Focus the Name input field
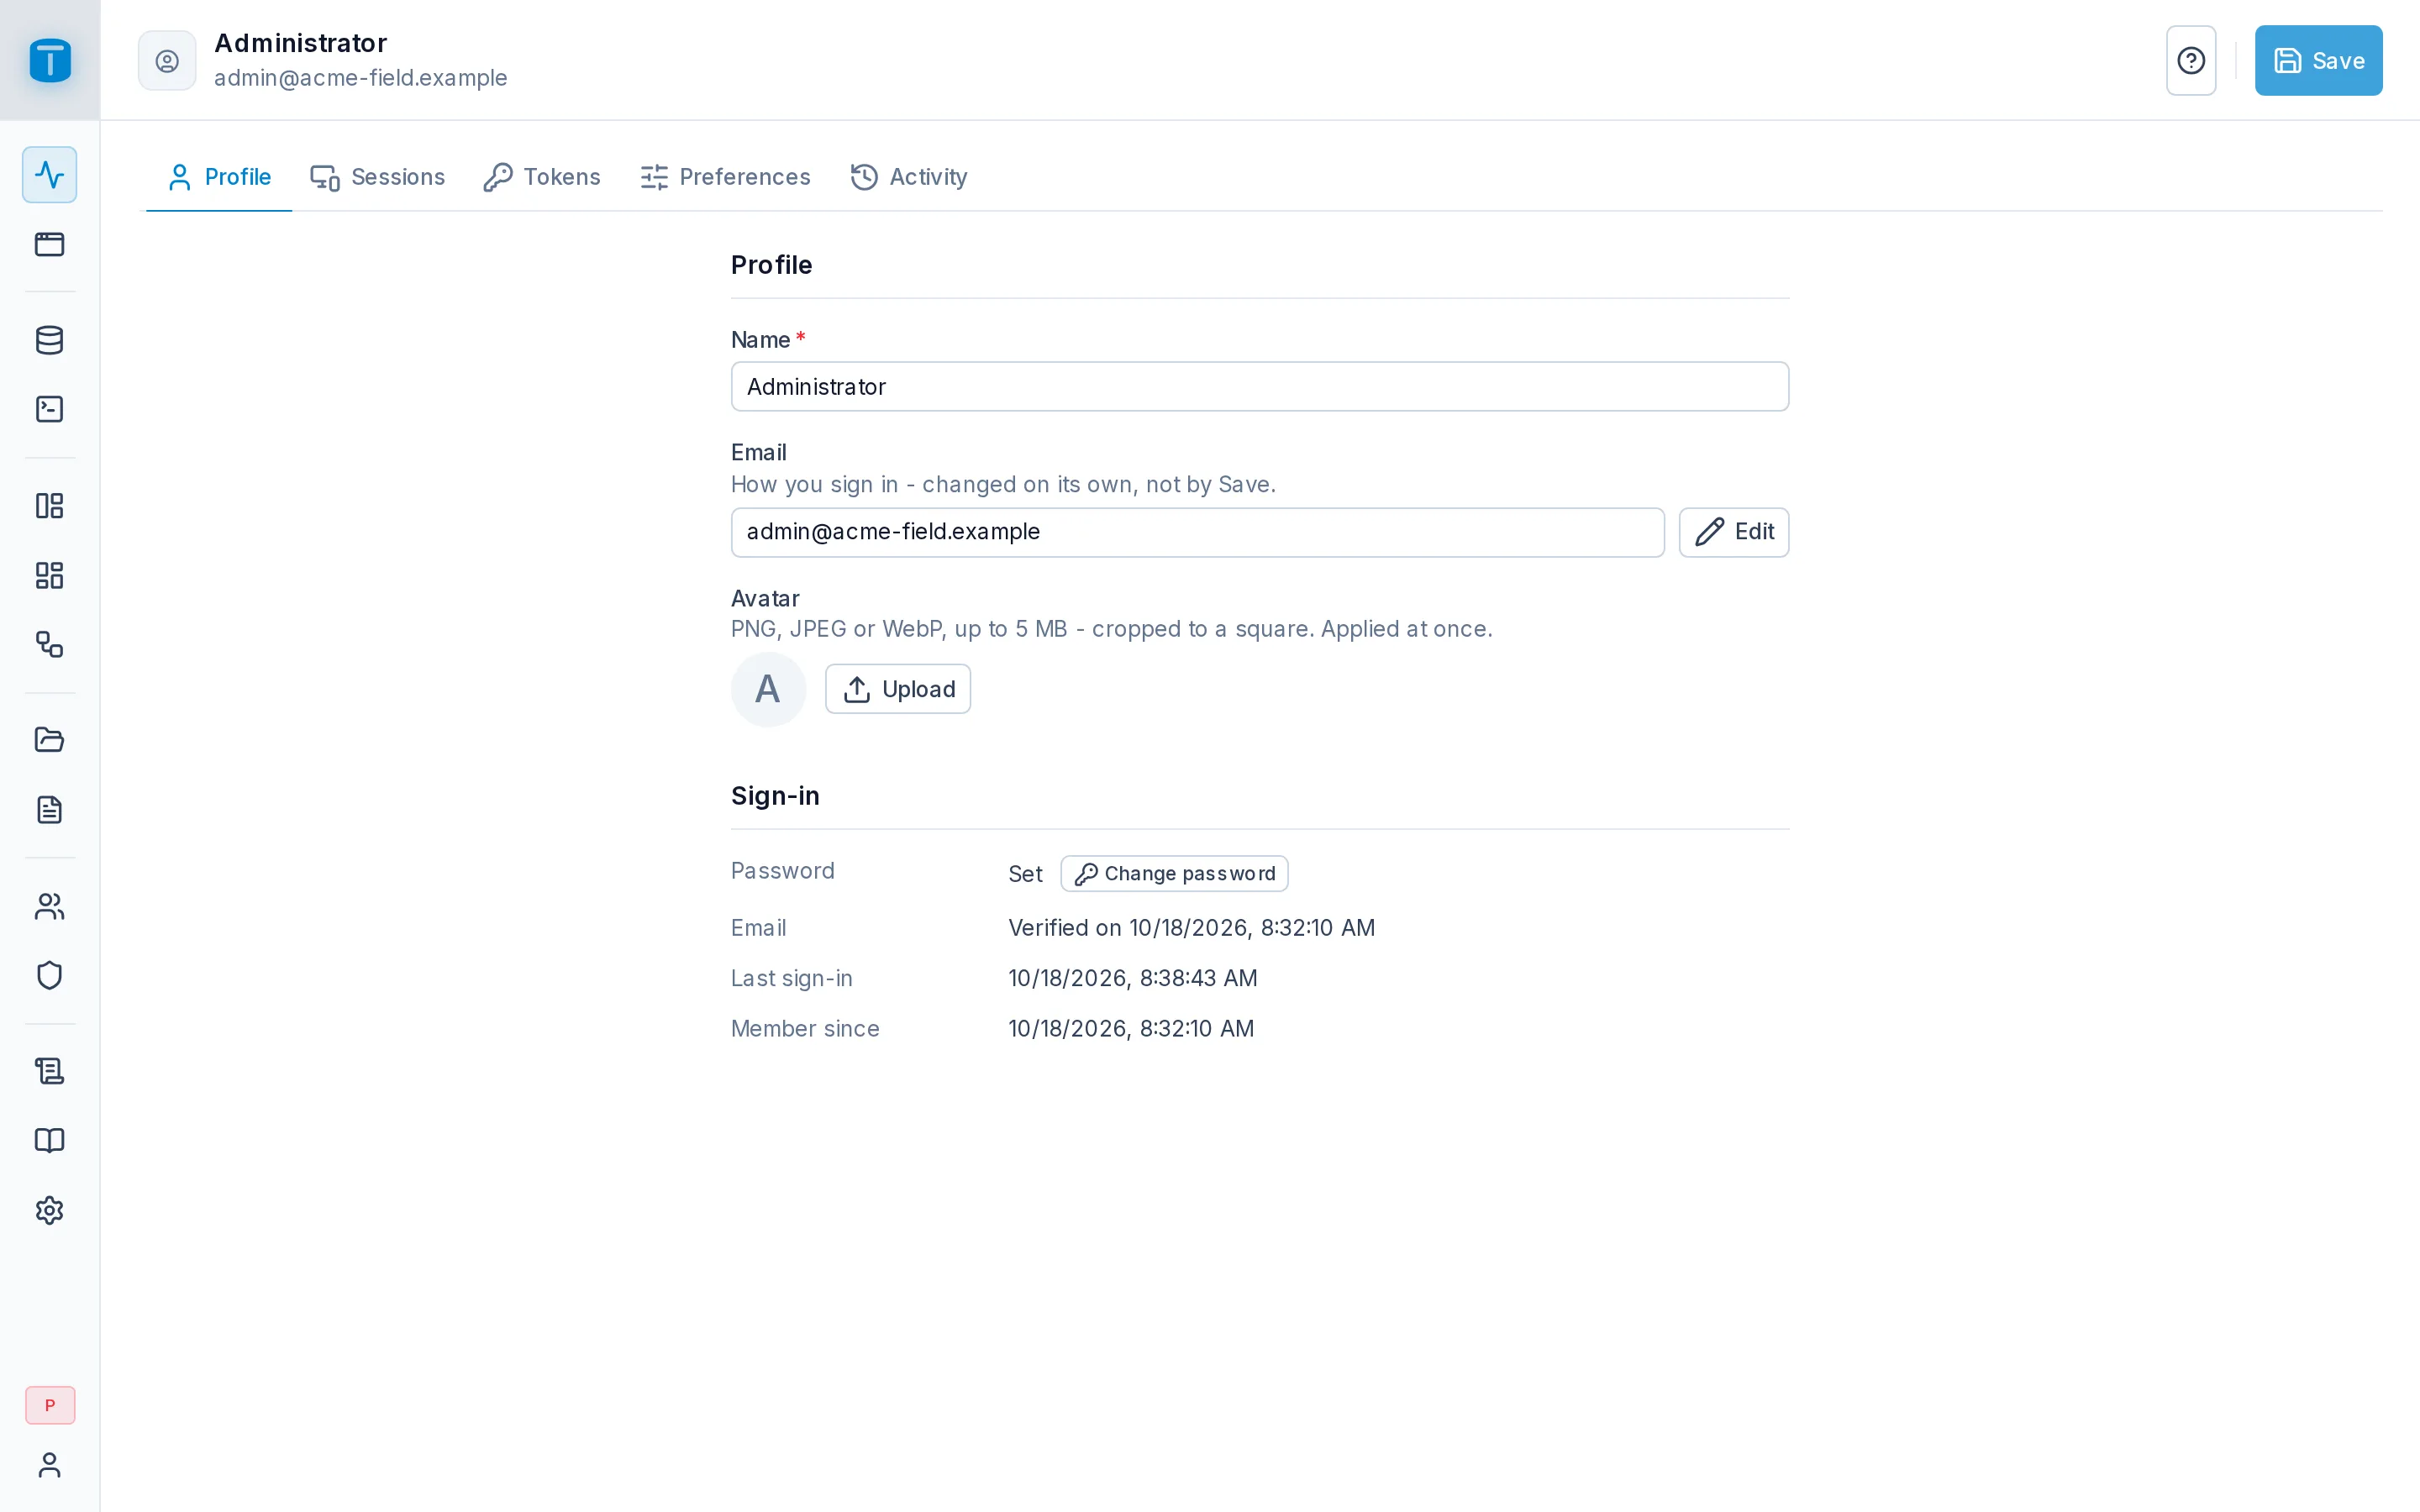This screenshot has width=2420, height=1512. 1259,387
